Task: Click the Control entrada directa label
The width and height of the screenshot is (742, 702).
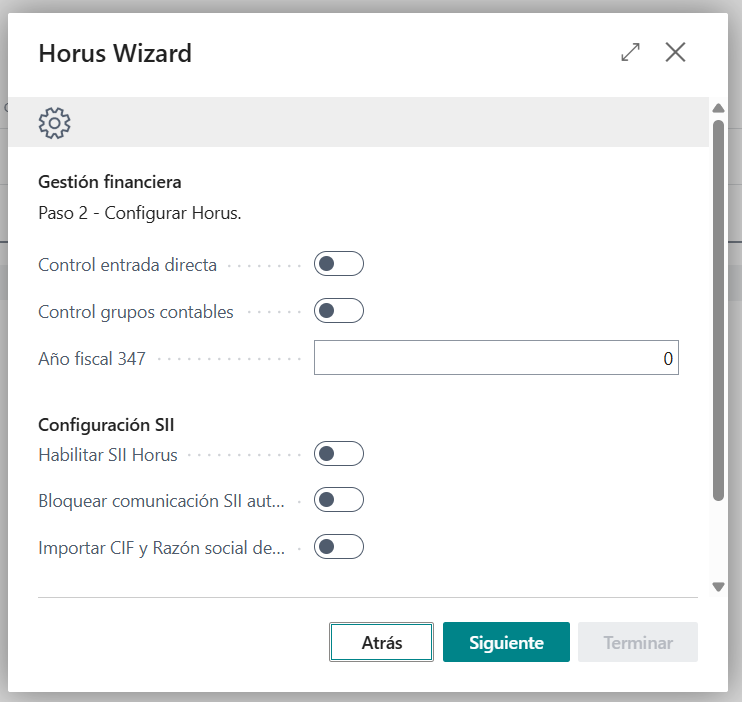Action: [x=127, y=265]
